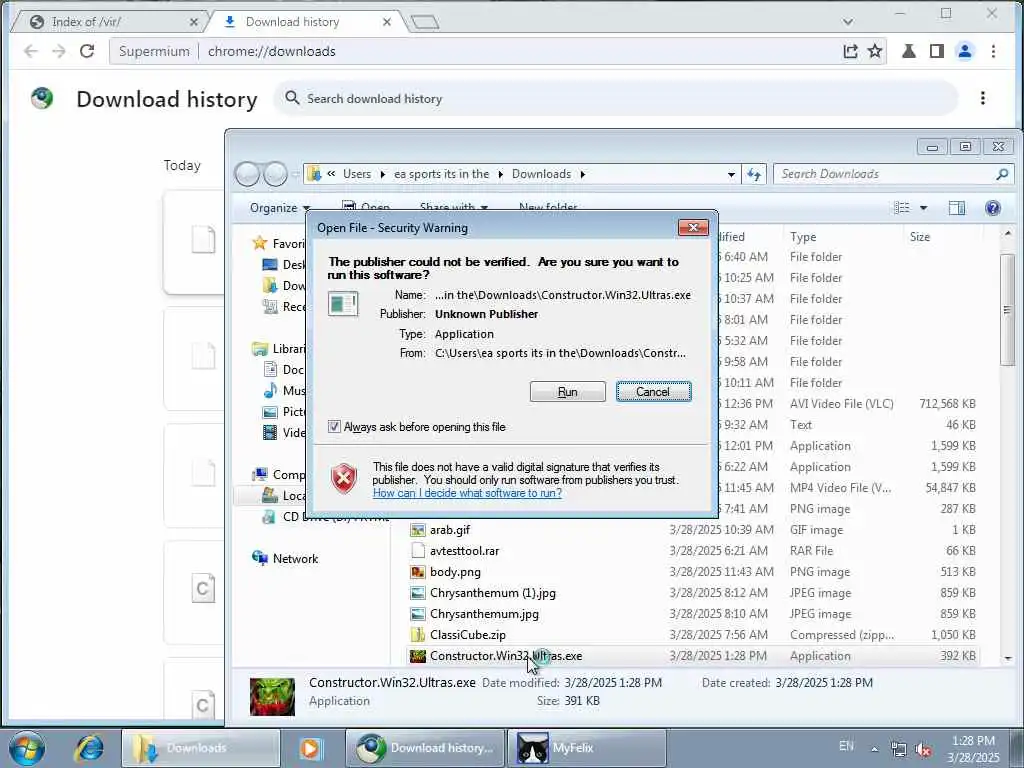Select body.png file
1024x768 pixels.
pyautogui.click(x=455, y=571)
